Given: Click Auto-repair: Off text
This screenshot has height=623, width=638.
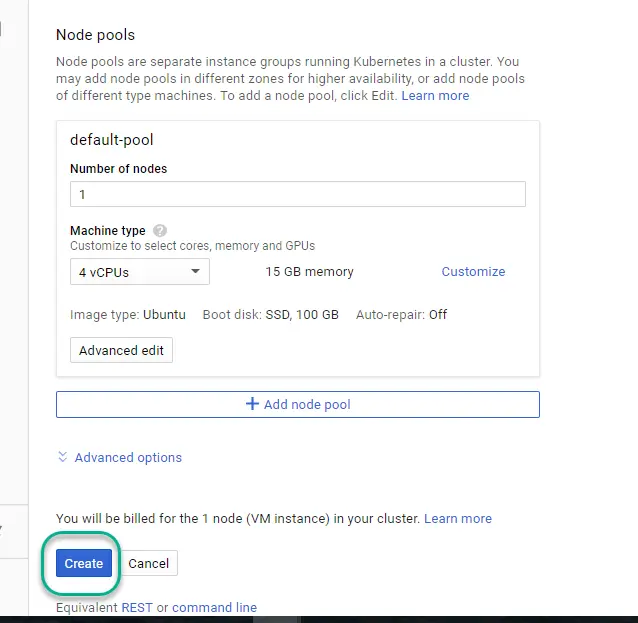Looking at the screenshot, I should 402,315.
